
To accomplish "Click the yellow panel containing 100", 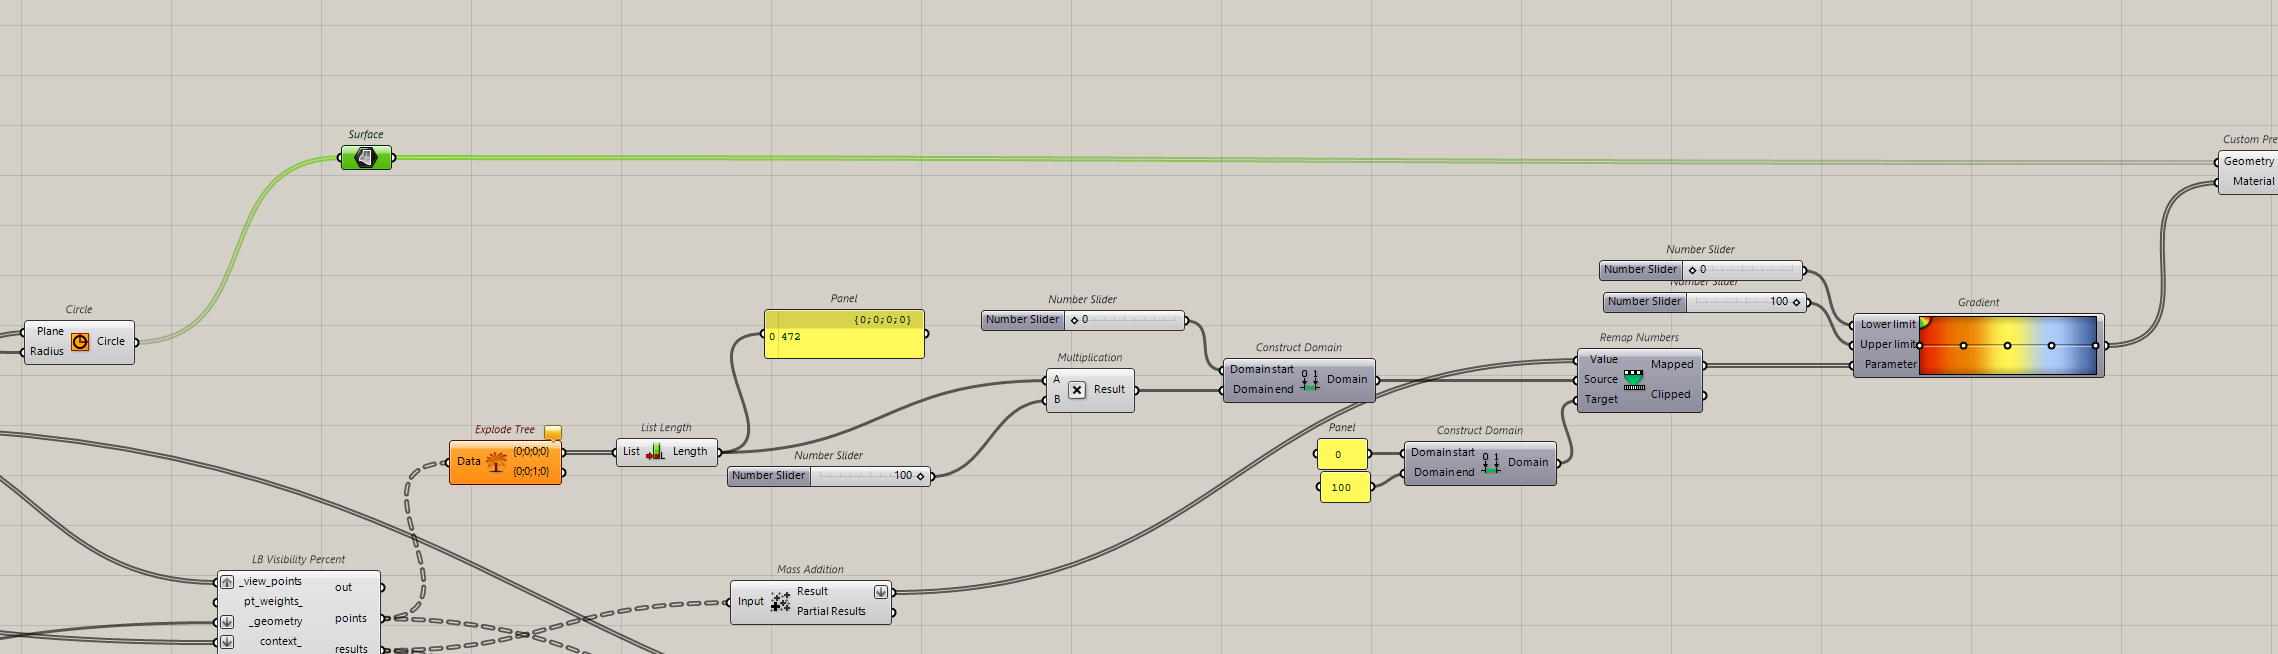I will (x=1345, y=488).
